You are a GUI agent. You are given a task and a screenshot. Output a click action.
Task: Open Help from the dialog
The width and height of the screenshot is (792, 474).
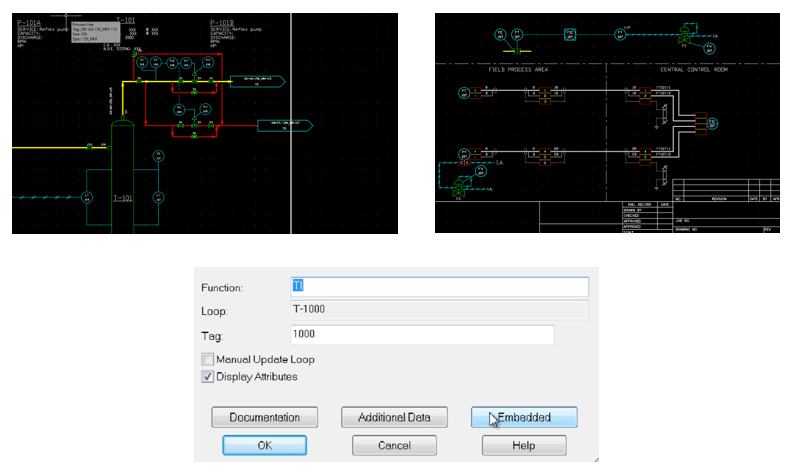coord(524,445)
